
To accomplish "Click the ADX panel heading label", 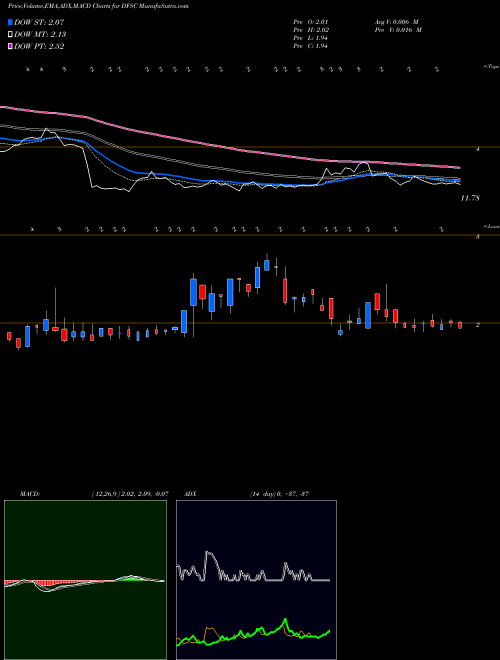I will pyautogui.click(x=190, y=494).
